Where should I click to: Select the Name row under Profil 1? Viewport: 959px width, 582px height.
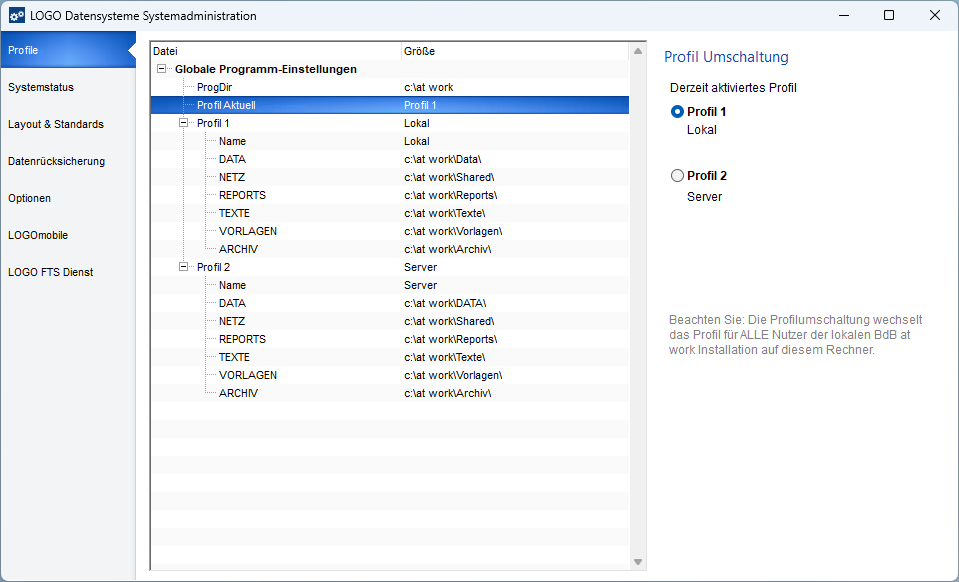pyautogui.click(x=390, y=141)
